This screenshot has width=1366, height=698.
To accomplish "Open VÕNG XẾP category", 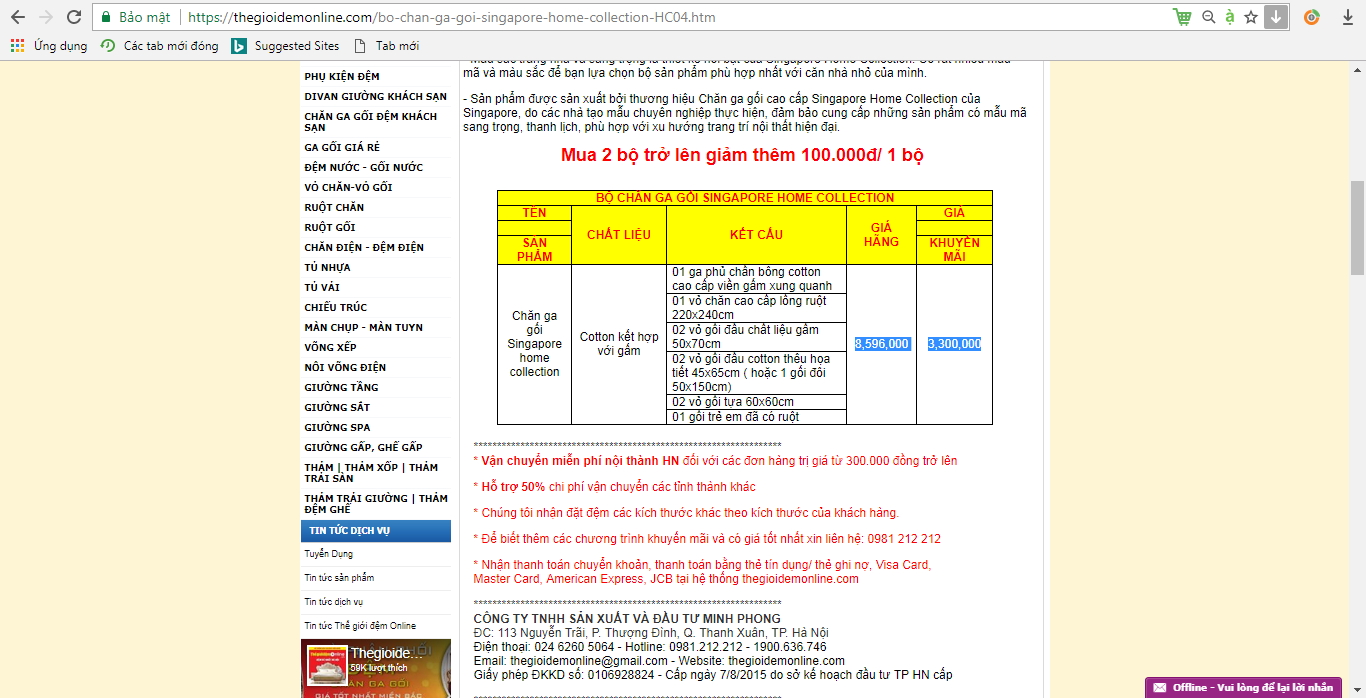I will point(331,348).
